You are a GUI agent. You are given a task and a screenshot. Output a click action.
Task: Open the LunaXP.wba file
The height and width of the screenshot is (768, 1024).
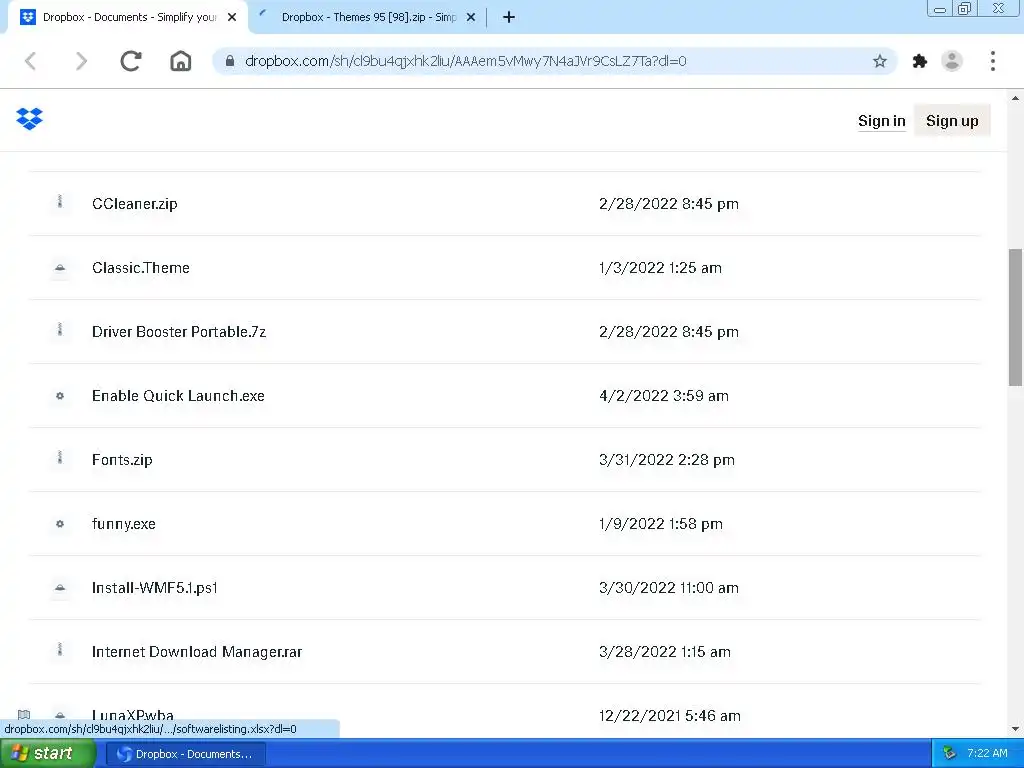click(133, 714)
